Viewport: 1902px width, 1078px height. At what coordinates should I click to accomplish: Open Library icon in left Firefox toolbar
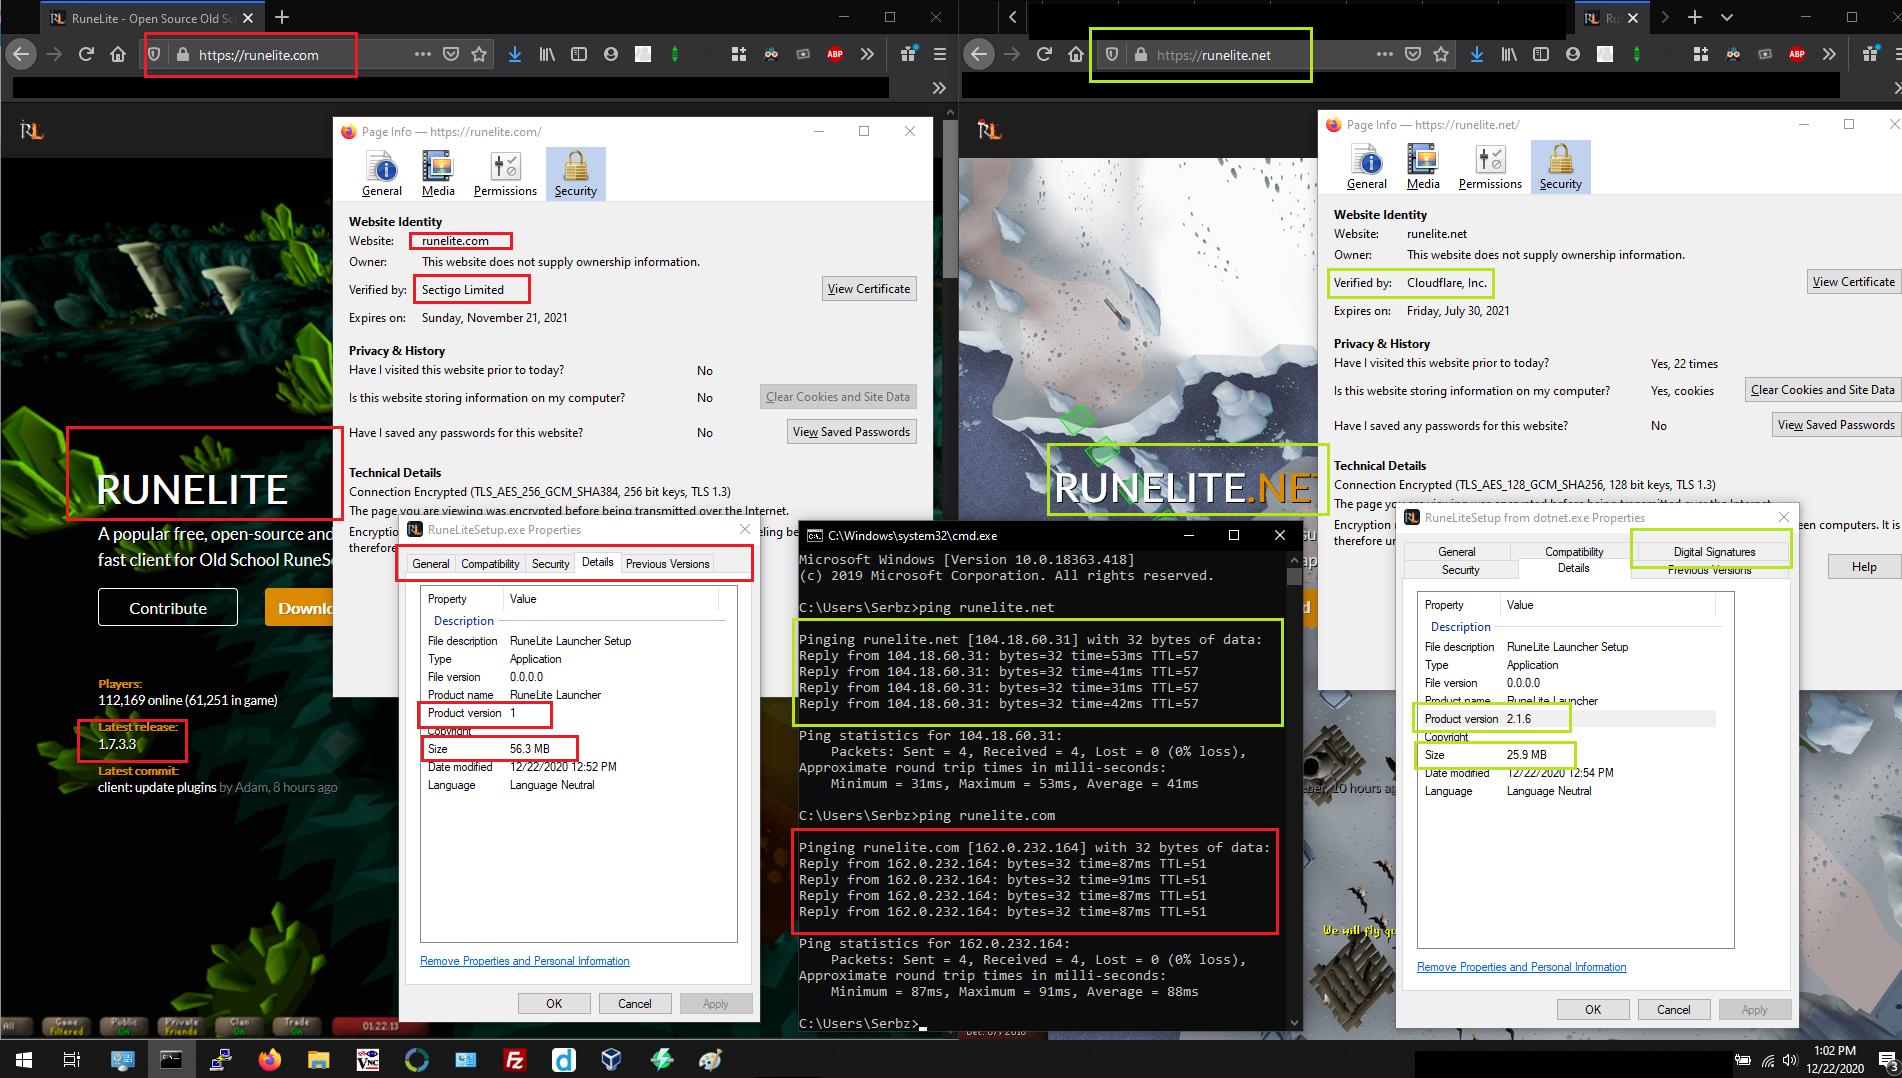coord(546,54)
